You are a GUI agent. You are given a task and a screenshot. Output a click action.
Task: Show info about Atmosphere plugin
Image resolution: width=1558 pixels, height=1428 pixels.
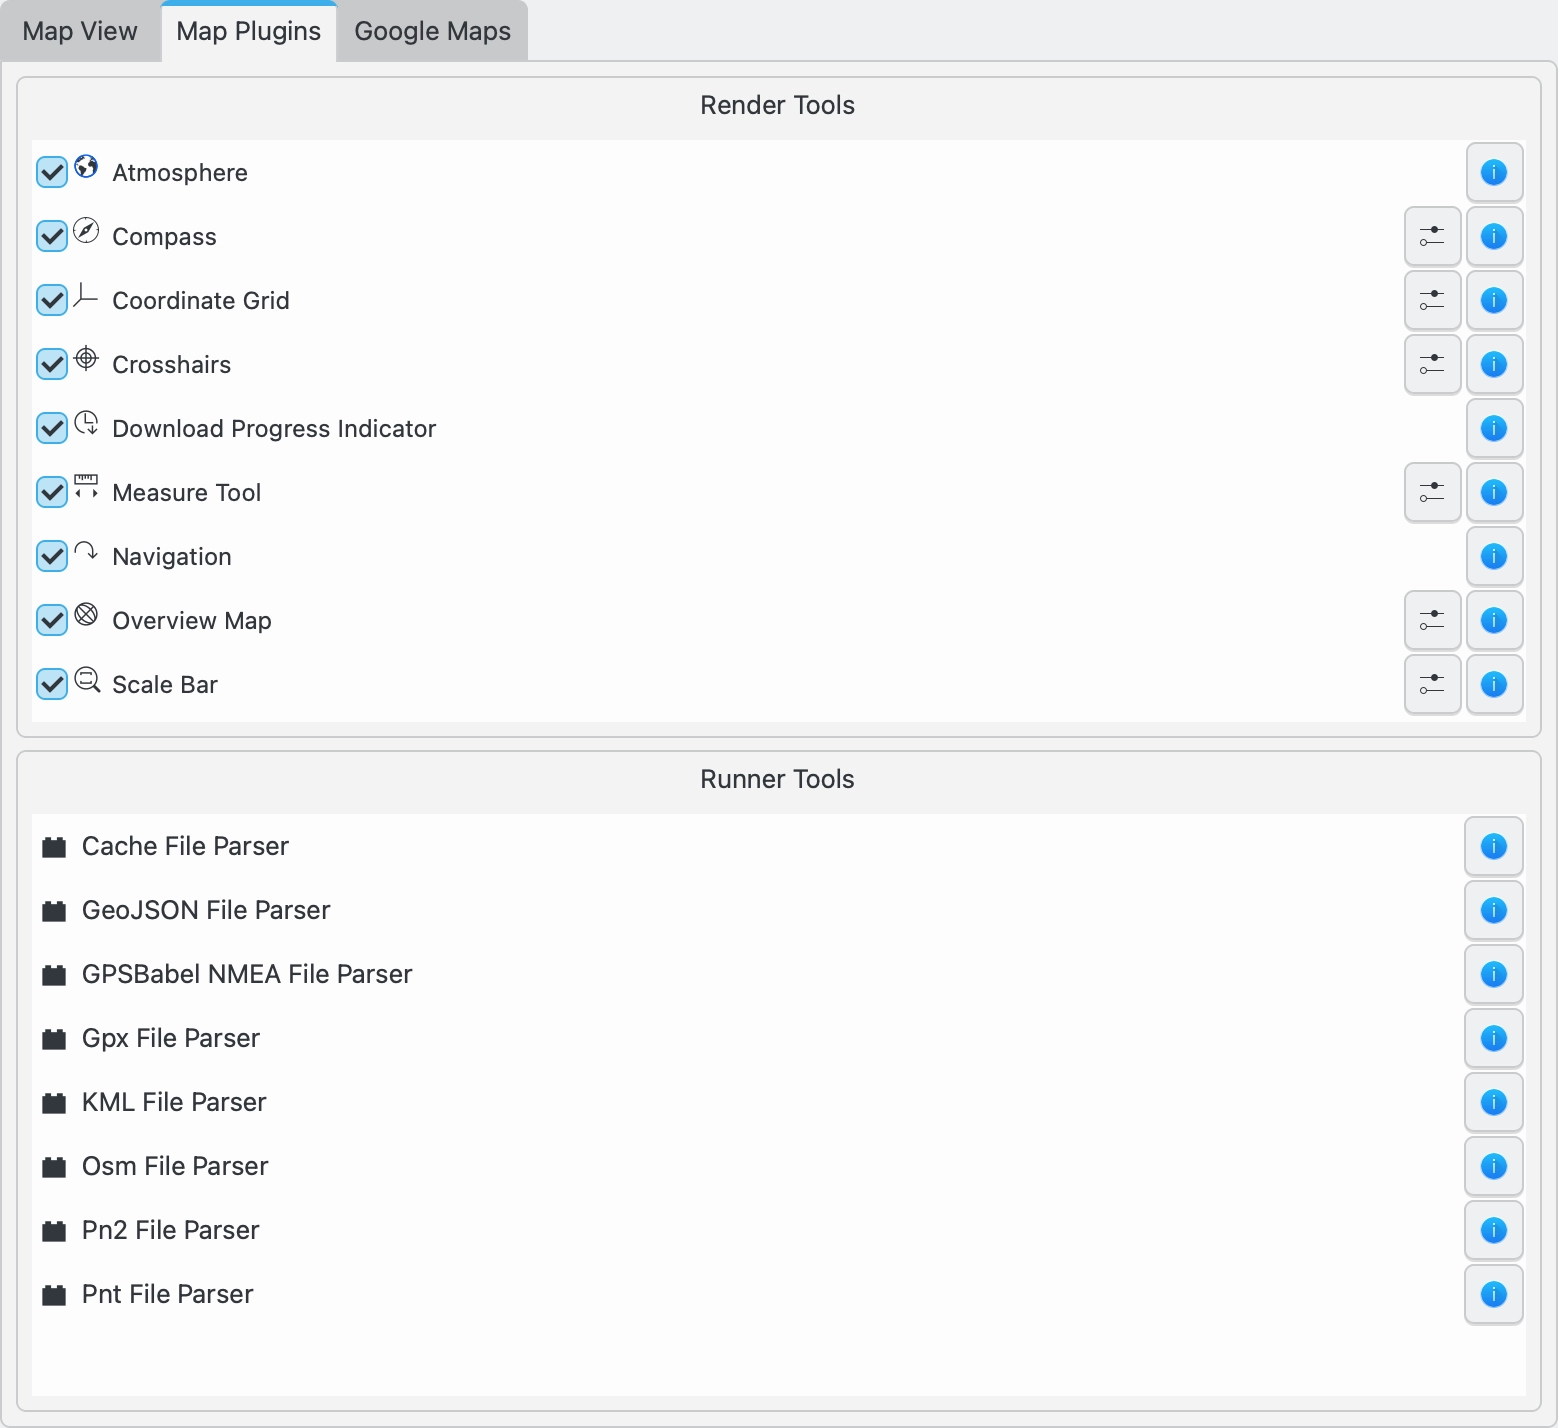coord(1493,172)
